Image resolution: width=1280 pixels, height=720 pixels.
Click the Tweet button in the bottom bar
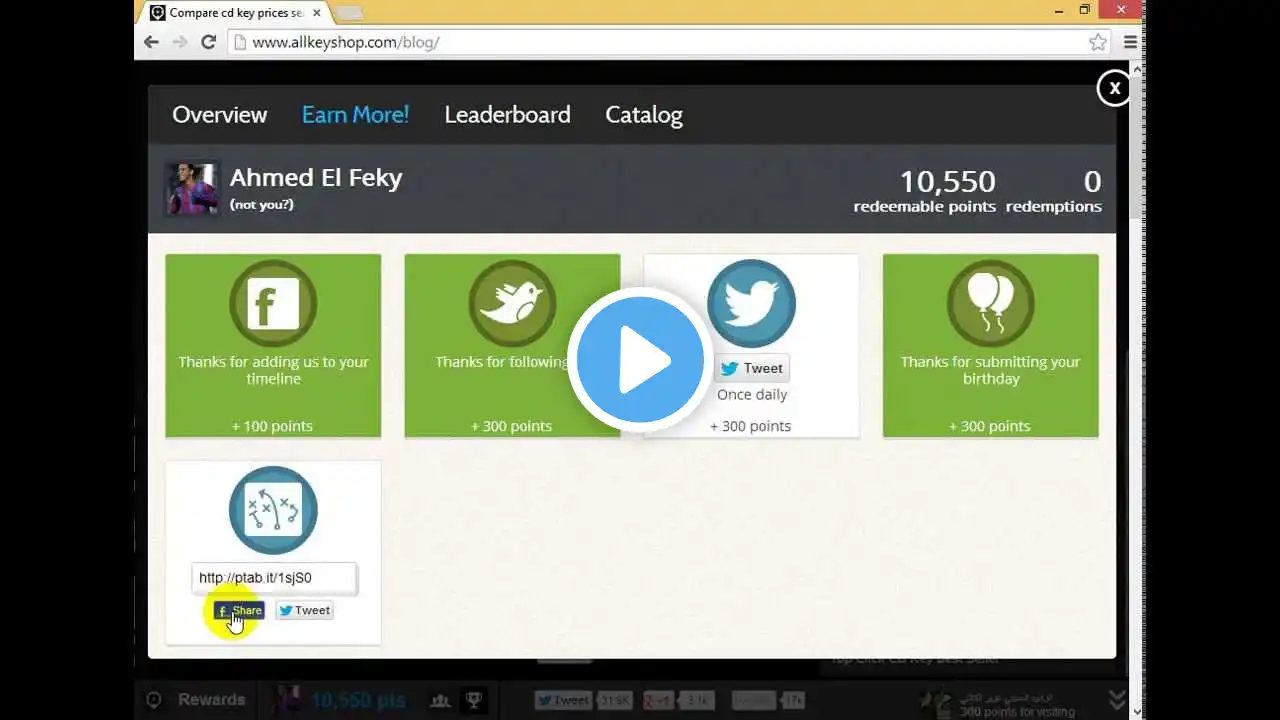point(562,700)
